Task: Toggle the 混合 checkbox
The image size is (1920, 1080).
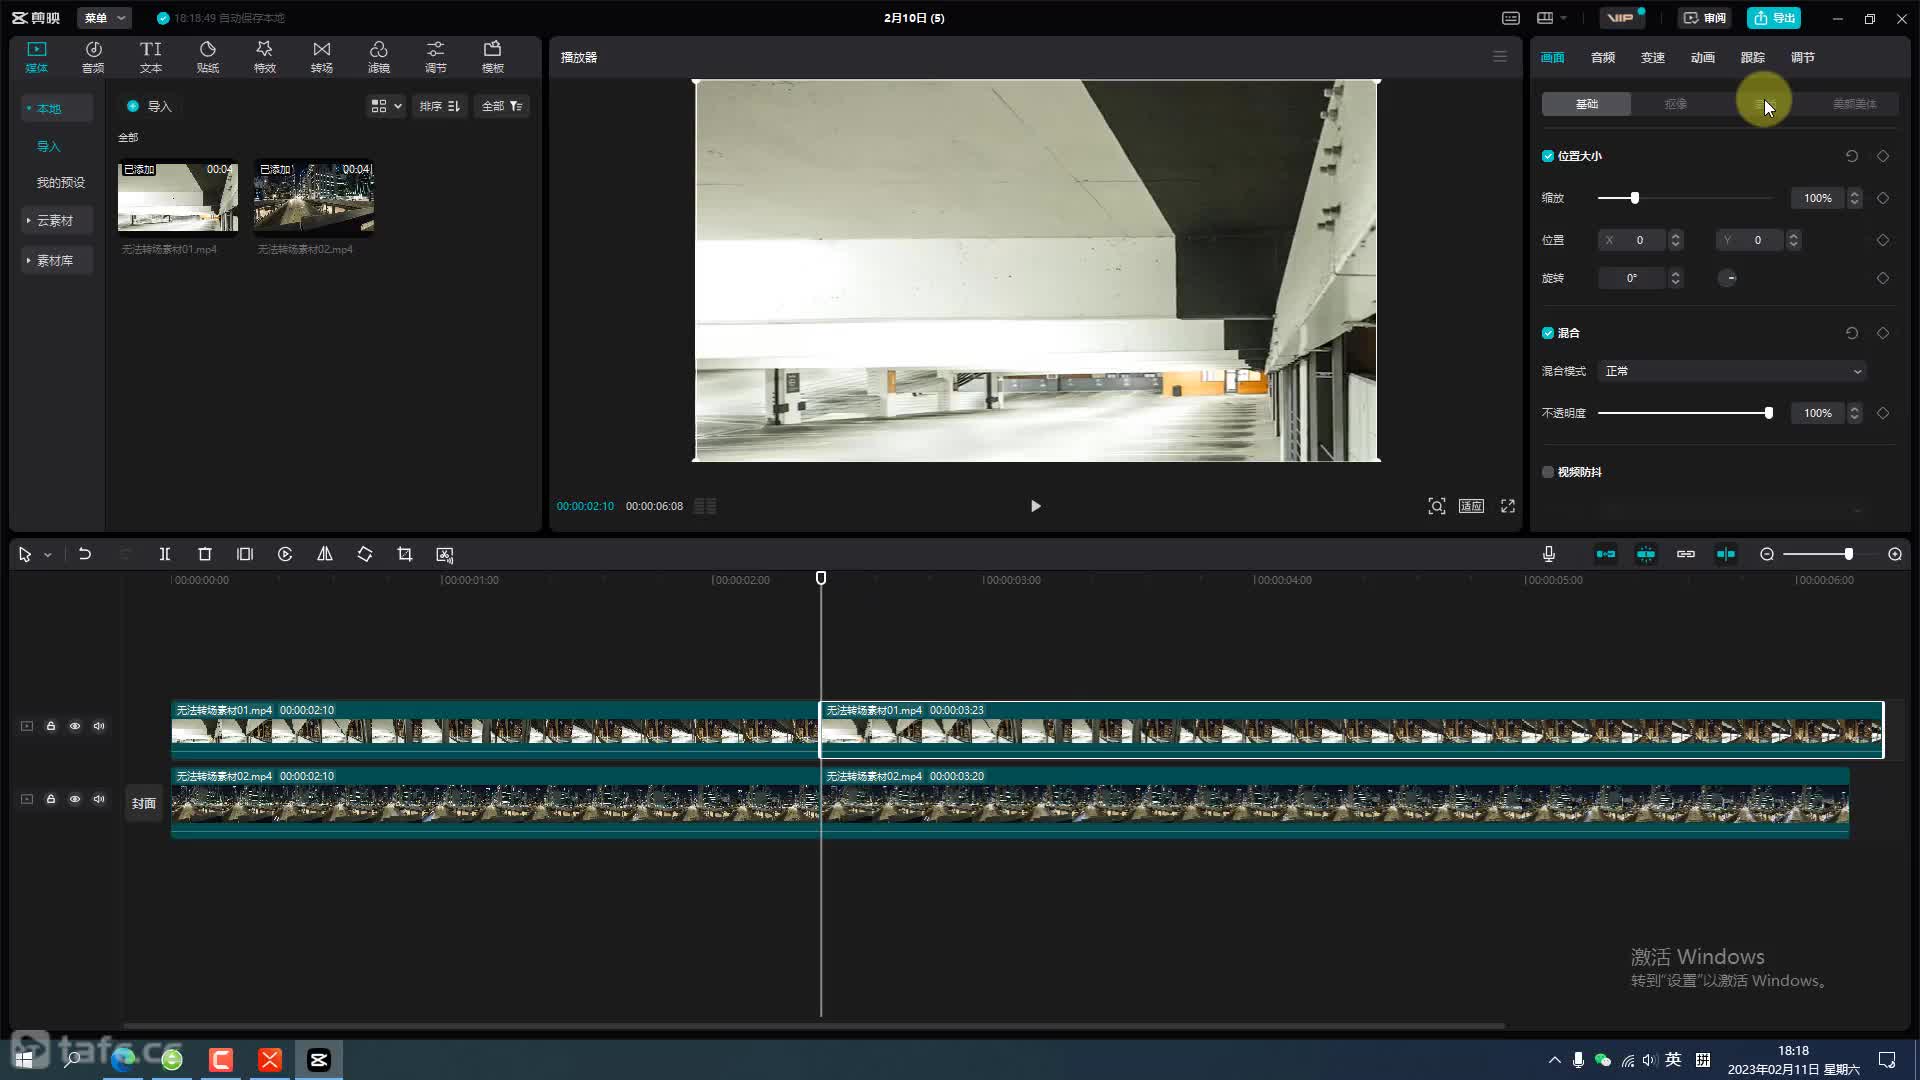Action: click(1548, 333)
